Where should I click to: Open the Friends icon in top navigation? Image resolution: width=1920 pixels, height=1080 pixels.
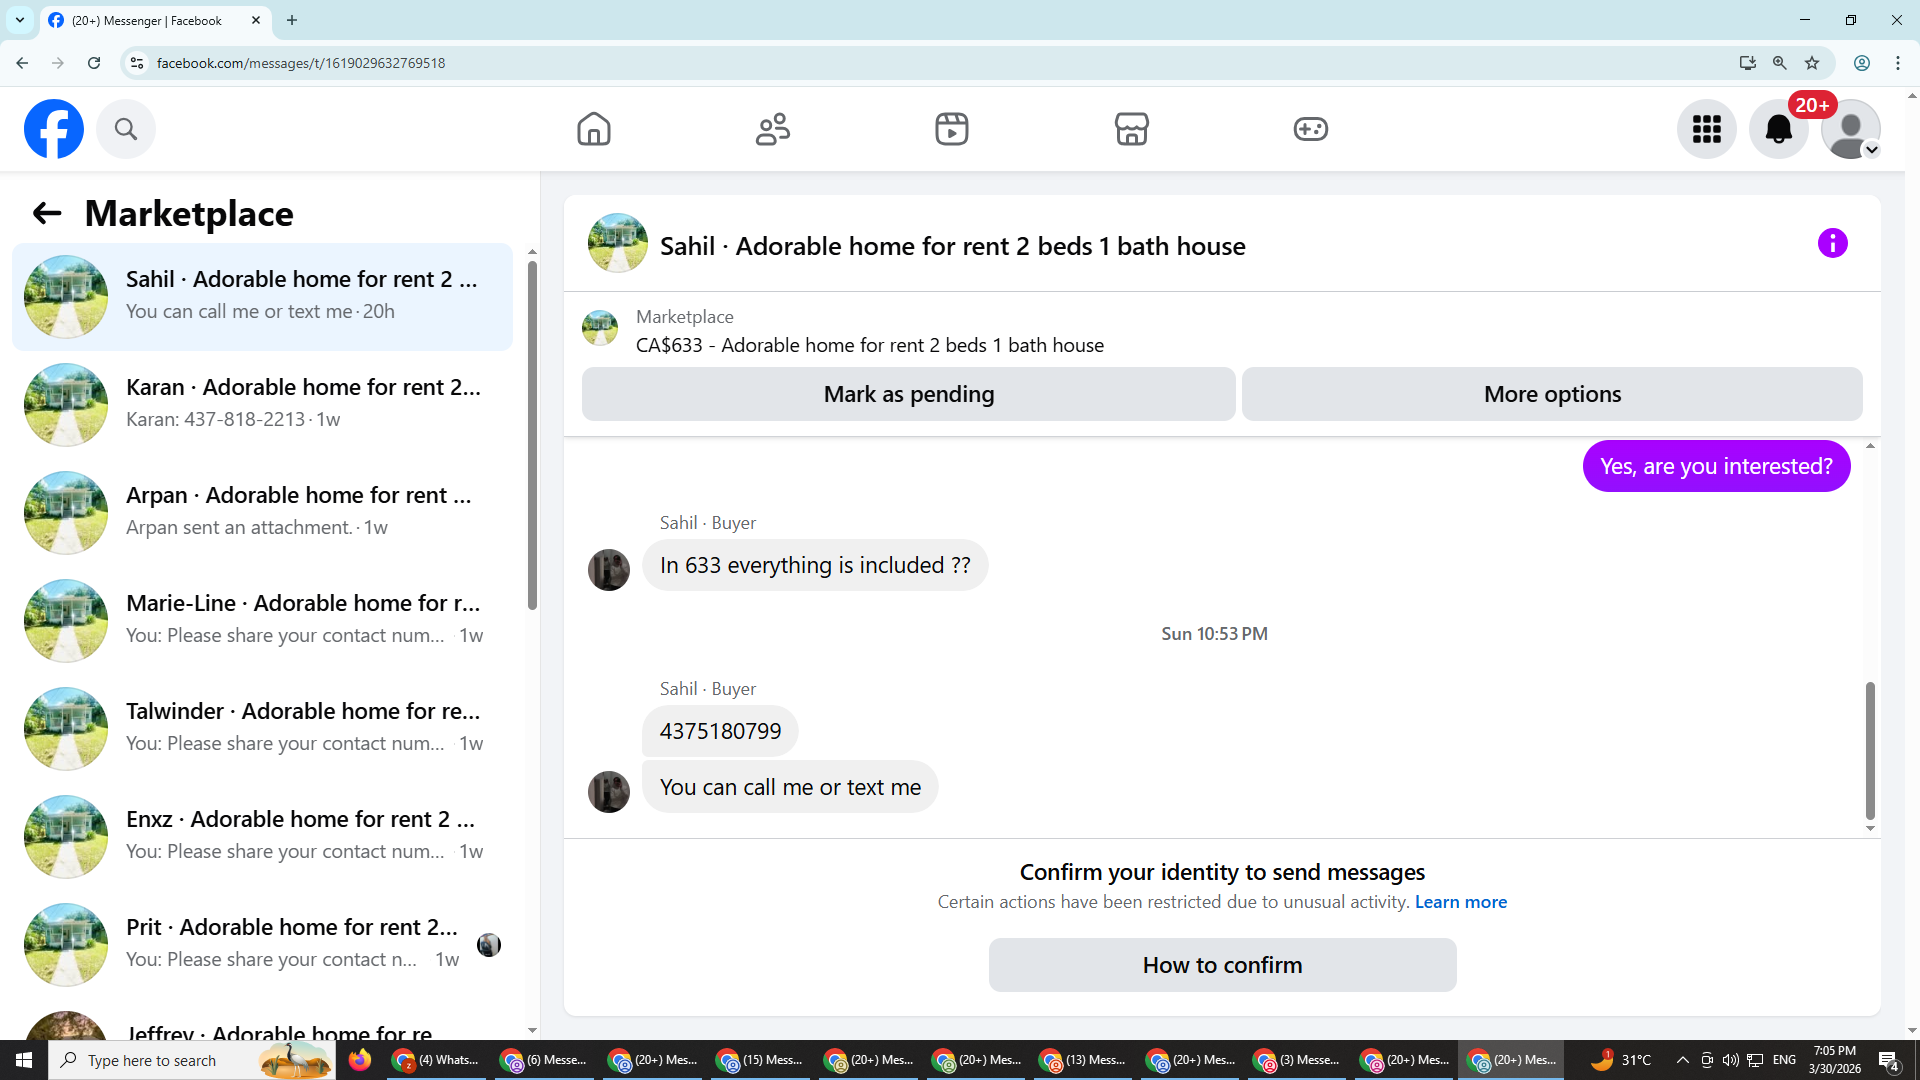772,129
